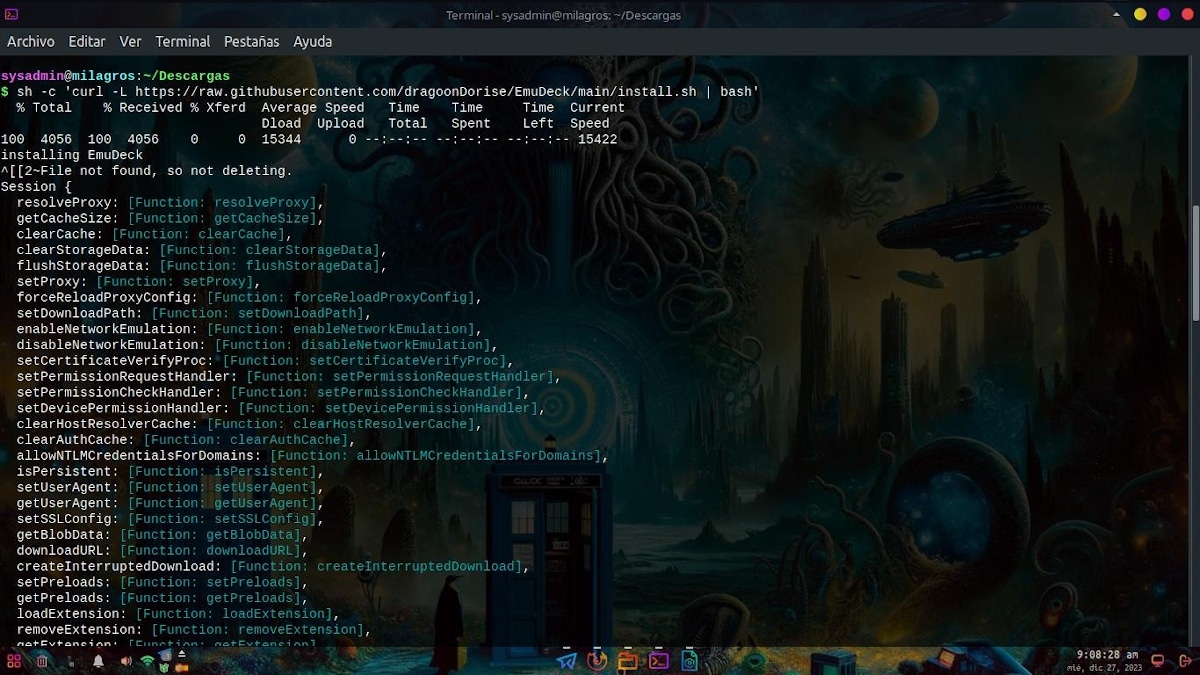Mute audio via the speaker tray icon
Screen dimensions: 1200x675
point(126,661)
